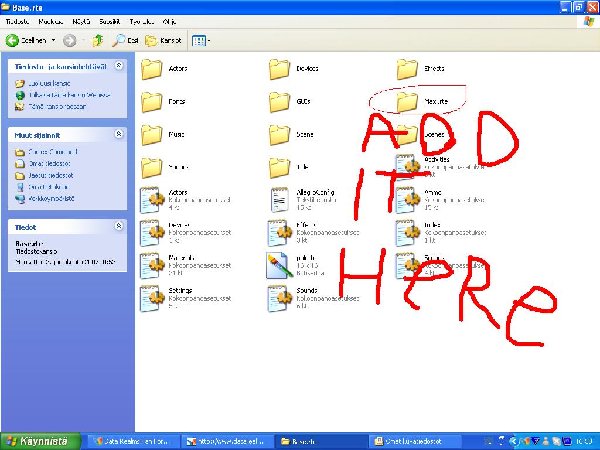The width and height of the screenshot is (600, 450).
Task: Open the Etsi search tool
Action: [x=125, y=40]
